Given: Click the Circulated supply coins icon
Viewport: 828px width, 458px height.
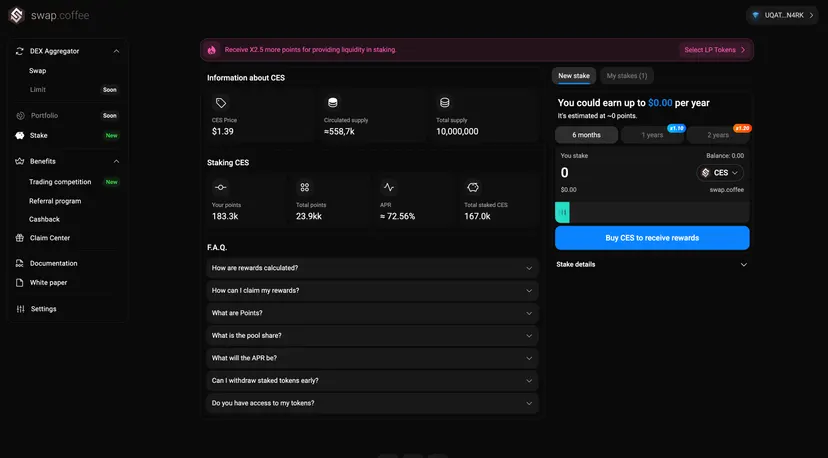Looking at the screenshot, I should click(333, 102).
